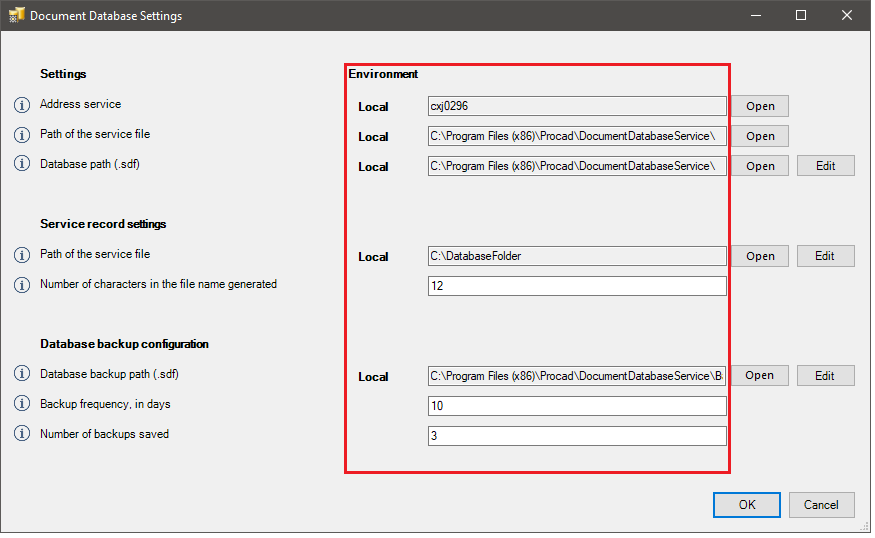Select the Number of backups saved field
This screenshot has height=538, width=875.
pyautogui.click(x=576, y=436)
